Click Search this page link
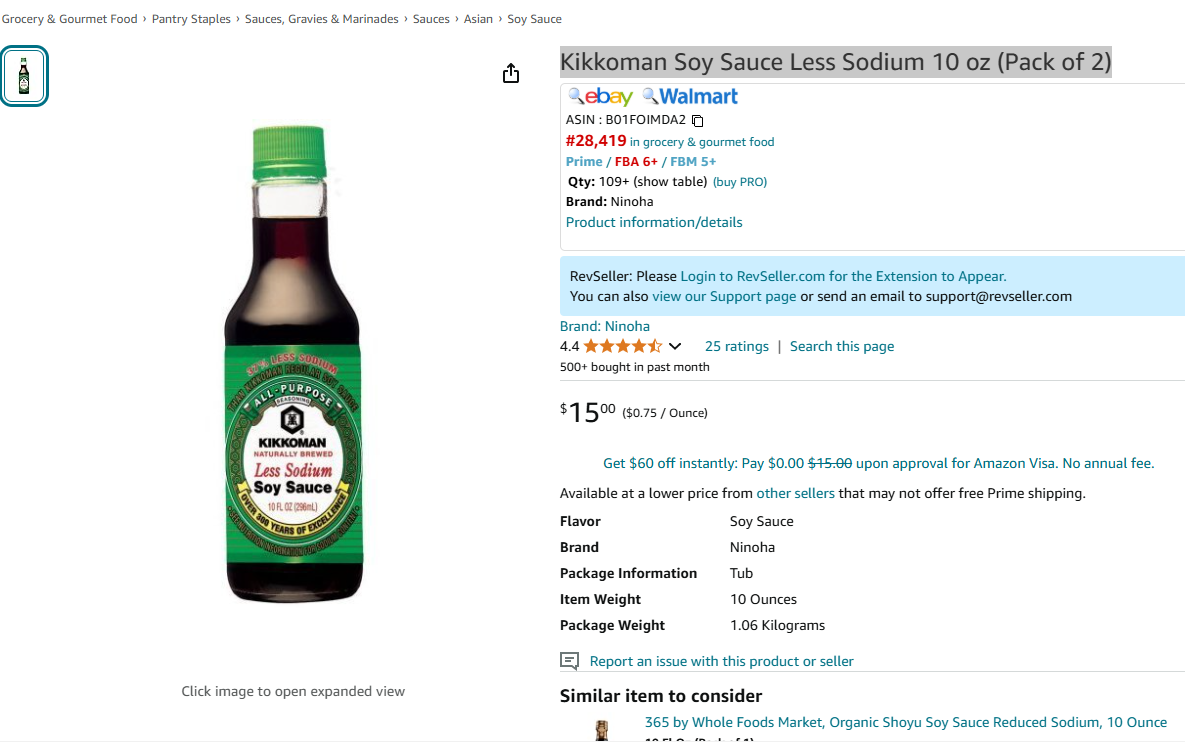Screen dimensions: 1185x742 point(842,346)
